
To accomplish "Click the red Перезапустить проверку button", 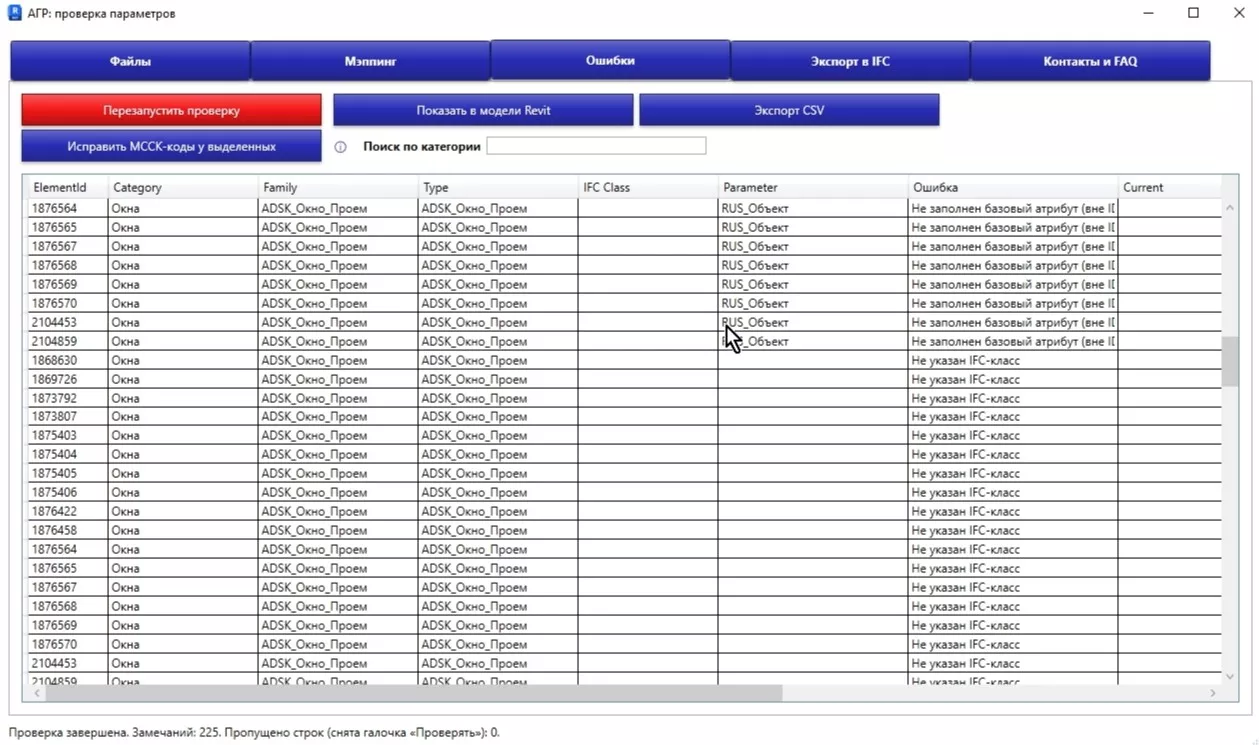I will 171,110.
